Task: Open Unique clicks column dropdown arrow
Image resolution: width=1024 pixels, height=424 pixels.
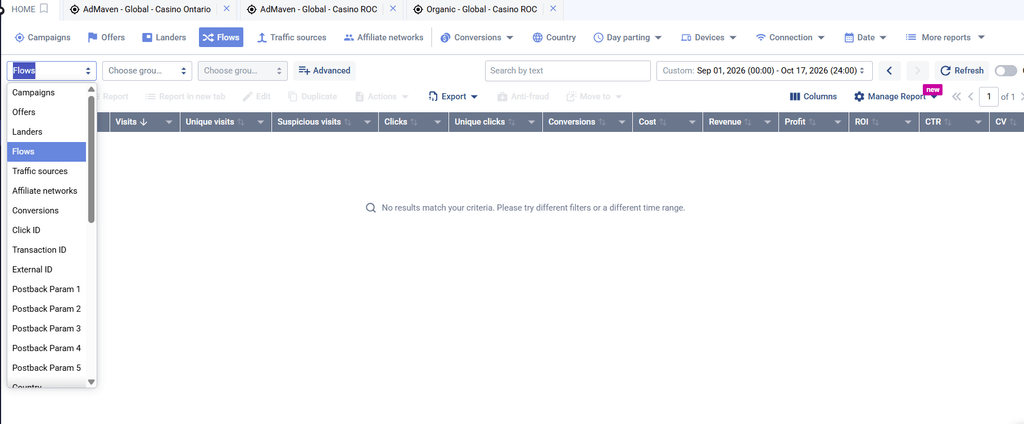Action: (533, 122)
